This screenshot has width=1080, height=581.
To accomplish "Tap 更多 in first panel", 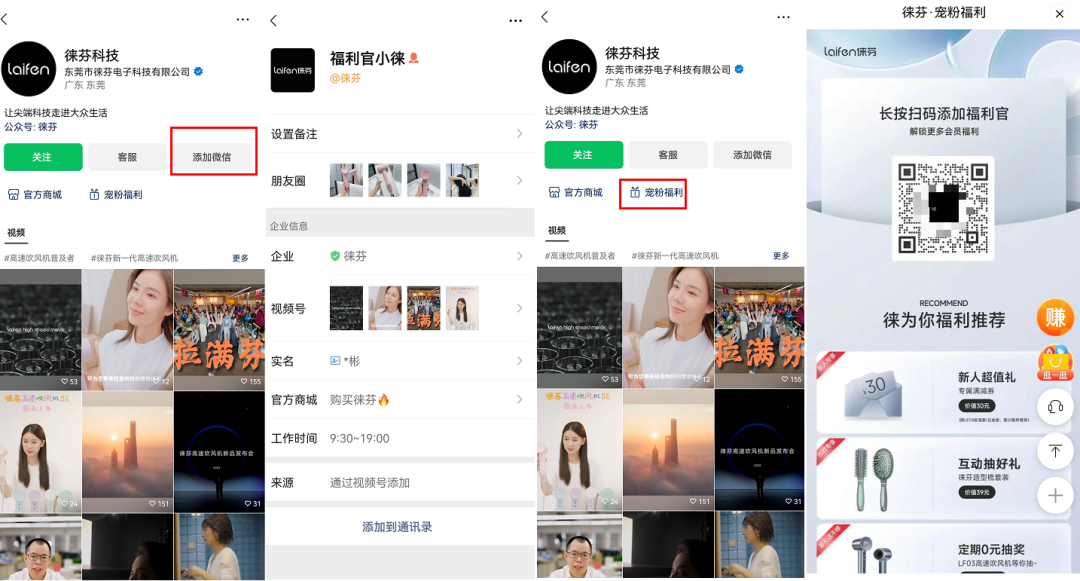I will [x=240, y=258].
